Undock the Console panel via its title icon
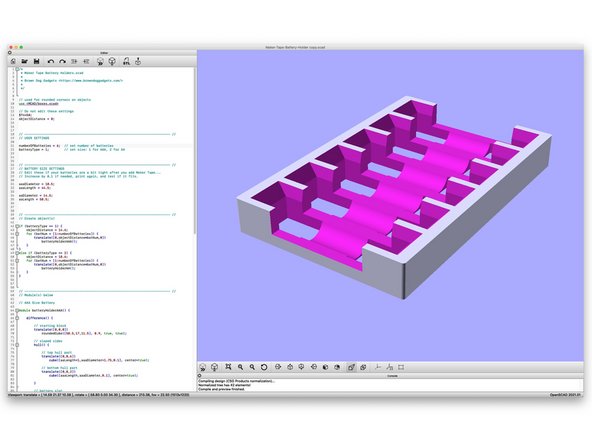Image resolution: width=592 pixels, height=444 pixels. (200, 376)
